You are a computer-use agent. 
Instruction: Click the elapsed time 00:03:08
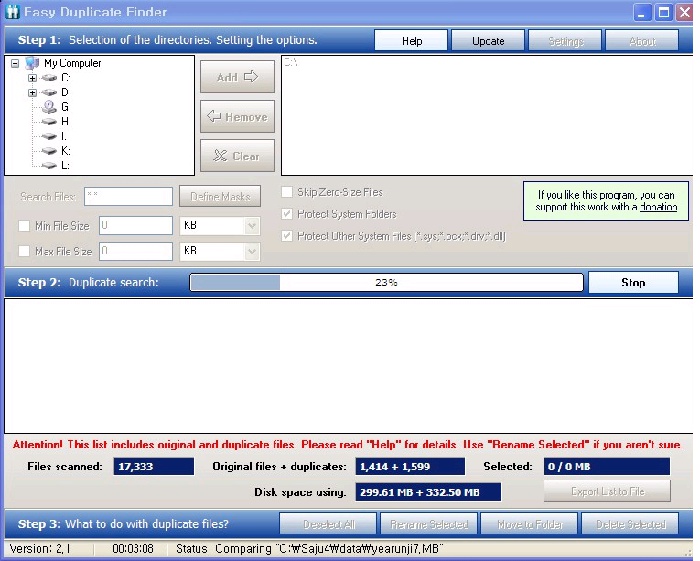pyautogui.click(x=133, y=549)
